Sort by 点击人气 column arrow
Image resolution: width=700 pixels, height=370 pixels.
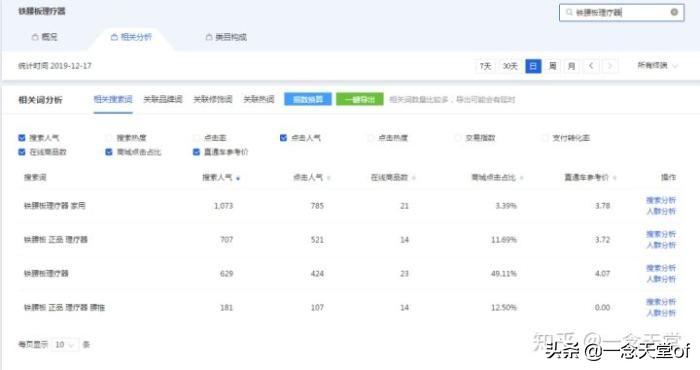pos(329,178)
